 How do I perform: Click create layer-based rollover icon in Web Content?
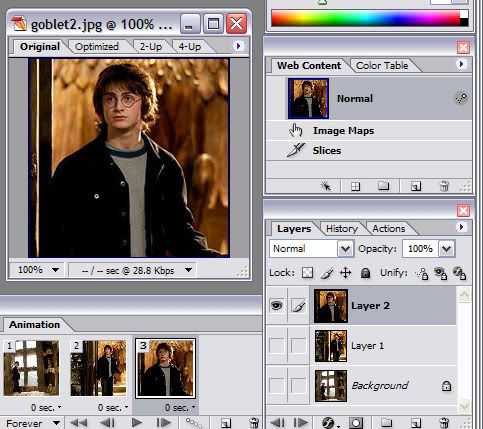click(x=325, y=186)
